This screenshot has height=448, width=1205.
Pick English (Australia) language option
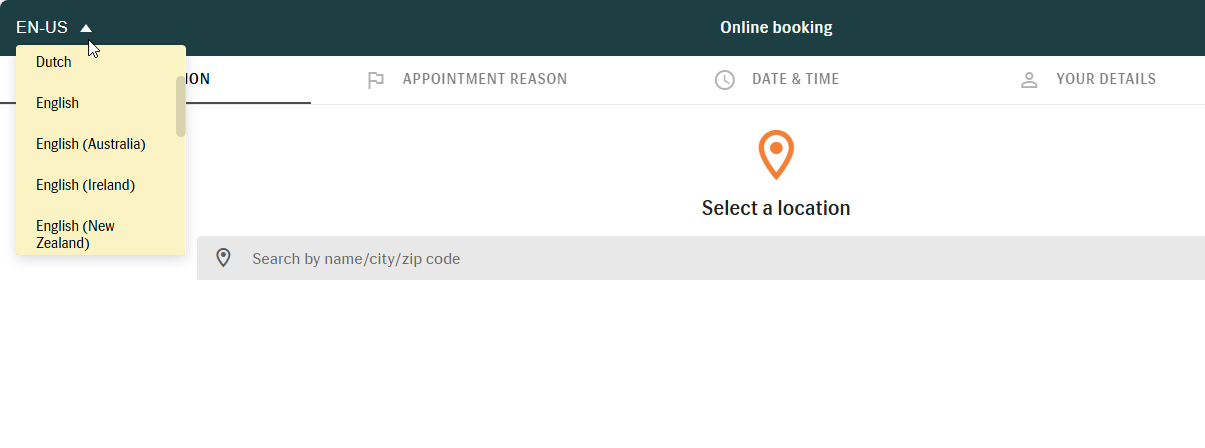91,144
